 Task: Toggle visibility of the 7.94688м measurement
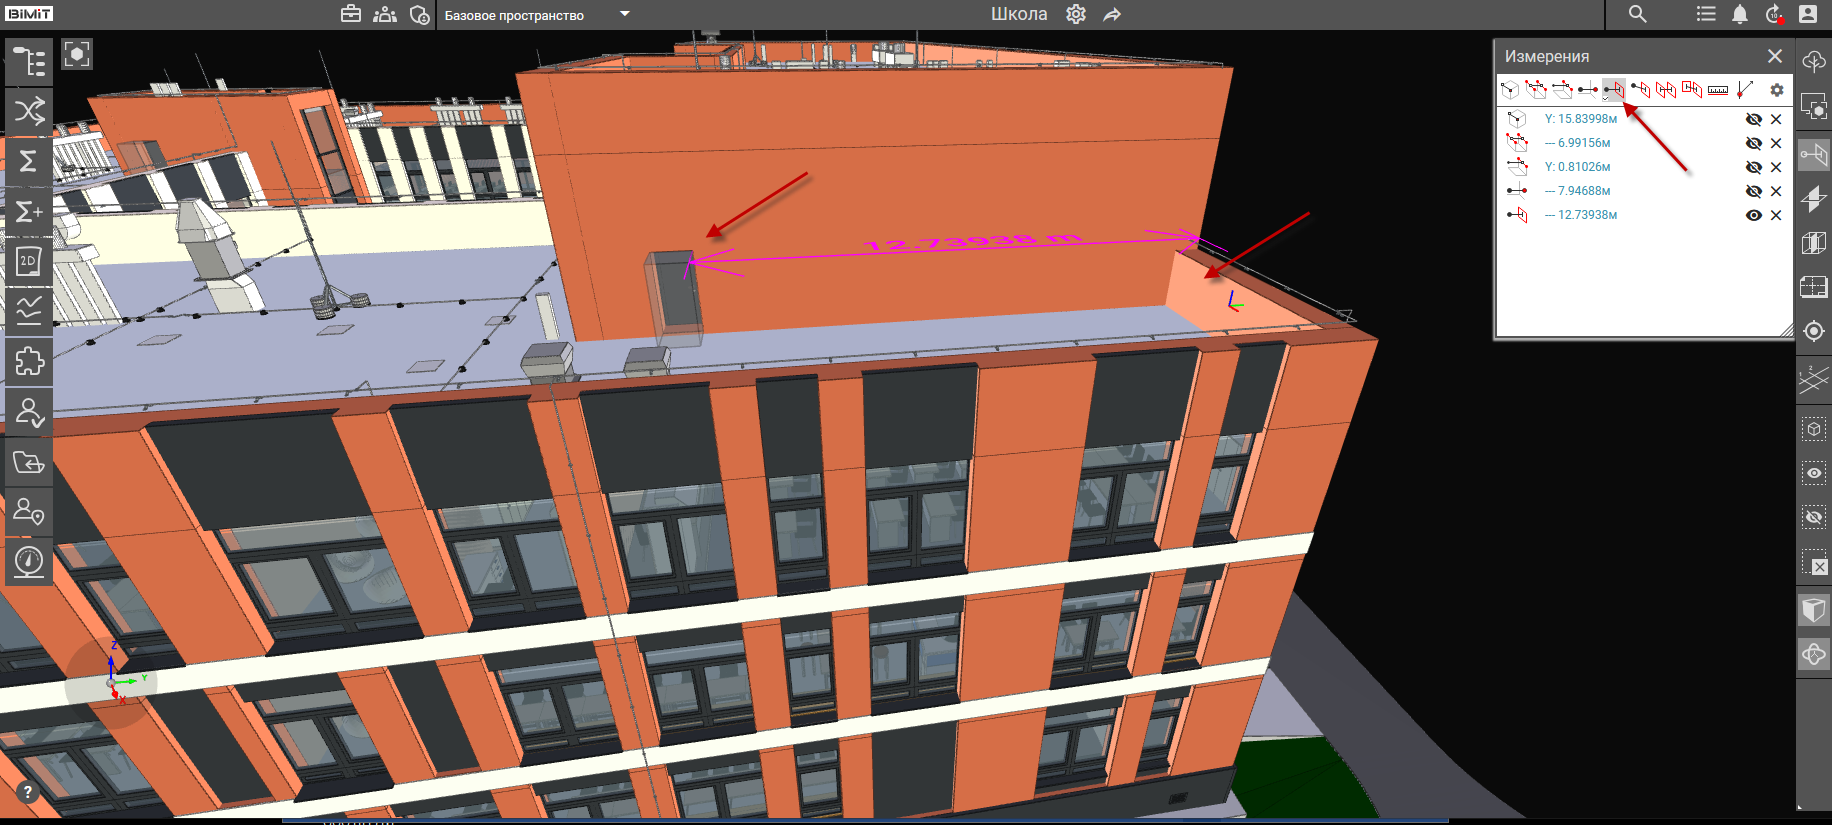1753,191
